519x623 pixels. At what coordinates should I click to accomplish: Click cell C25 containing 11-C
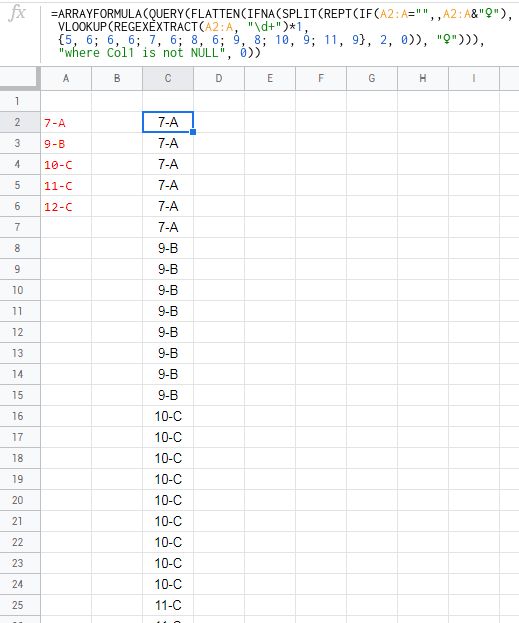click(x=168, y=606)
